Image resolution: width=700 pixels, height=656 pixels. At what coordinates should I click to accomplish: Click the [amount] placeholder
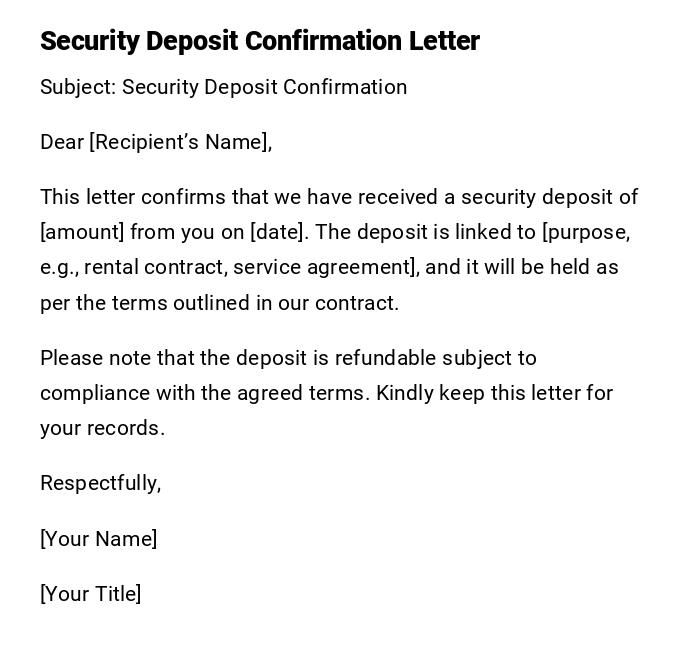pyautogui.click(x=82, y=232)
